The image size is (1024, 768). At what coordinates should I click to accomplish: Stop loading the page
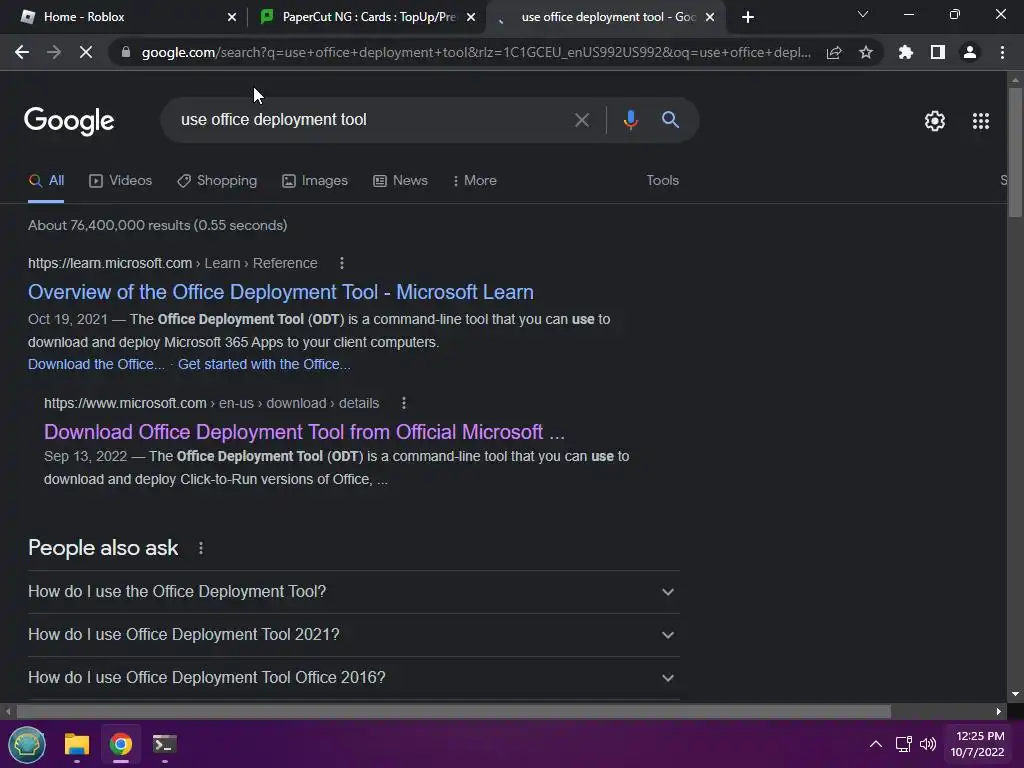[x=86, y=52]
